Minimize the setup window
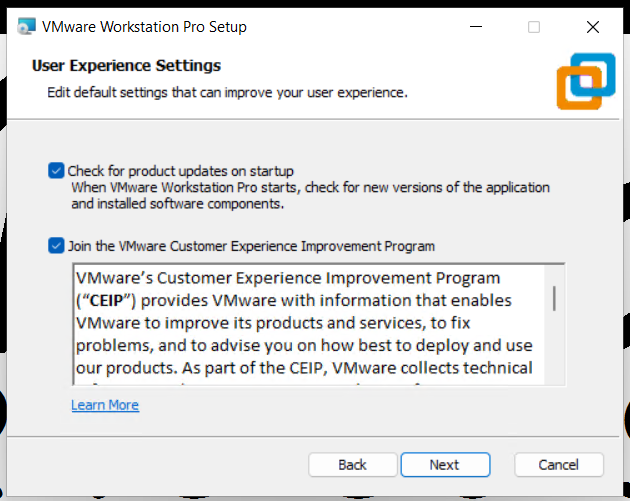 click(x=483, y=27)
